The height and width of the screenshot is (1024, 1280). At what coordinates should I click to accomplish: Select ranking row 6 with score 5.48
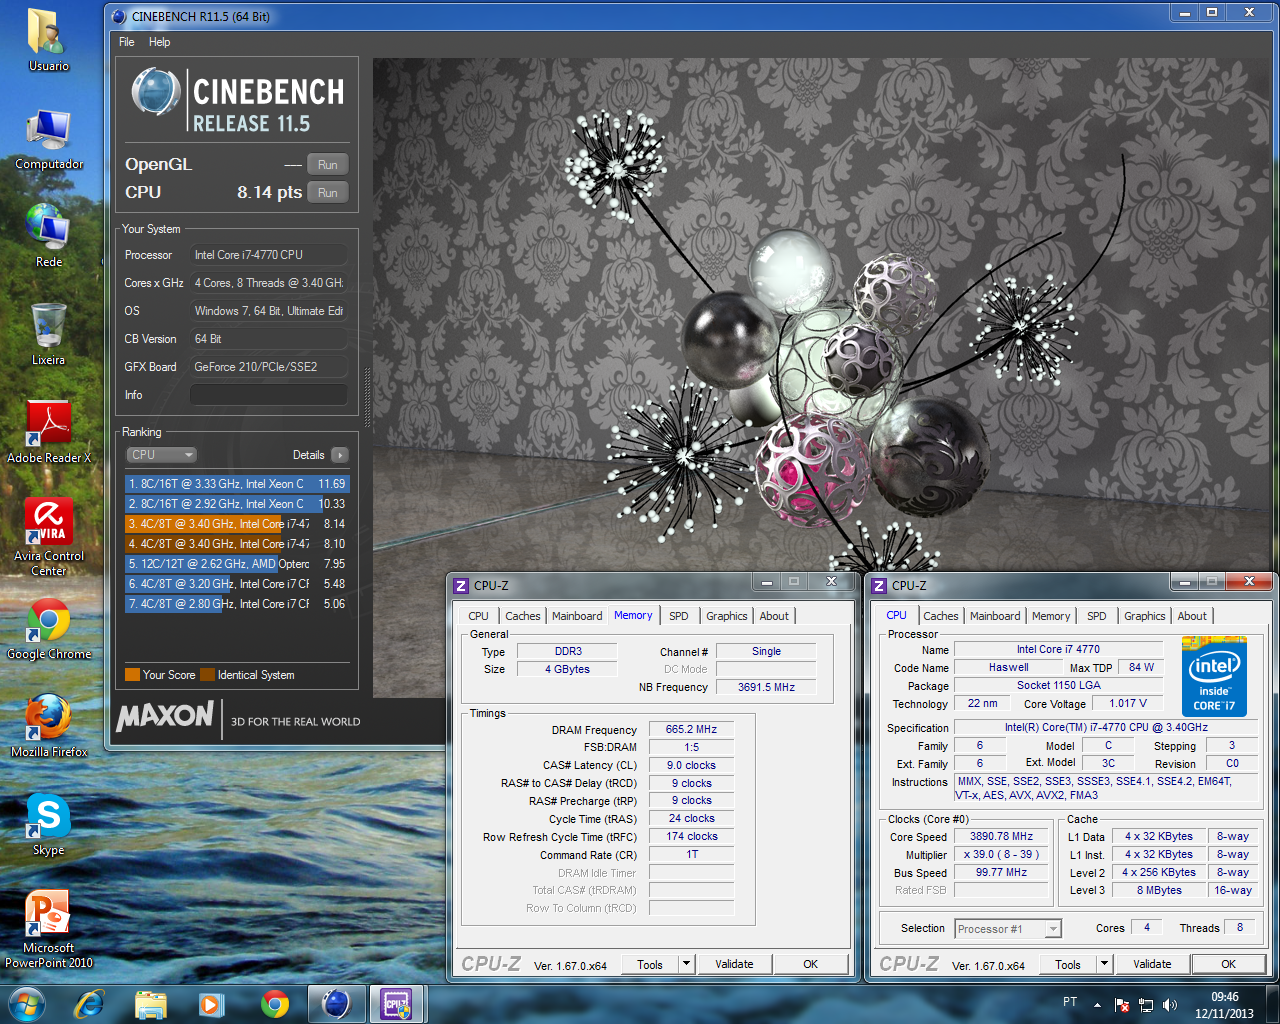coord(237,584)
